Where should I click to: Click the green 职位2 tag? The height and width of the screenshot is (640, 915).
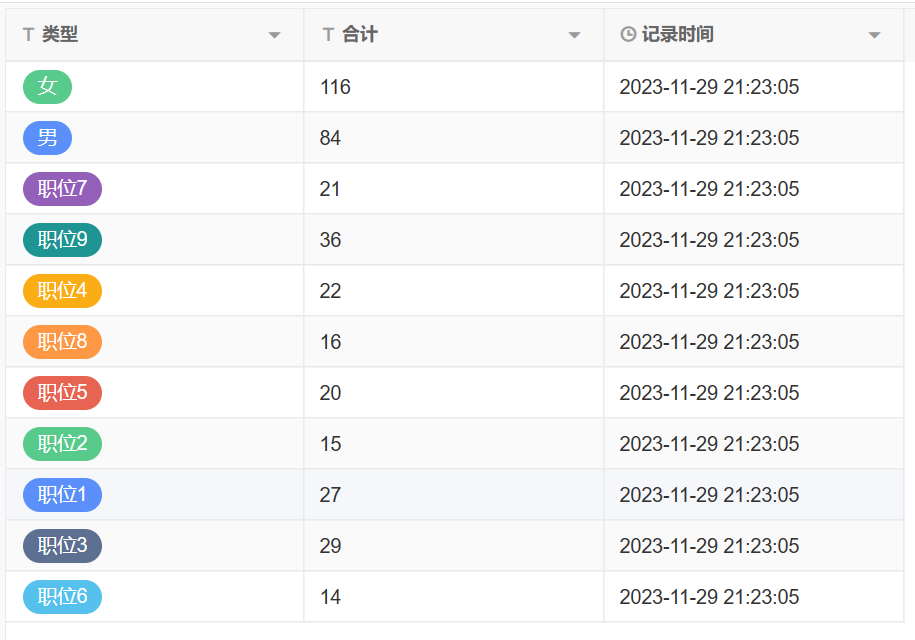click(x=62, y=444)
